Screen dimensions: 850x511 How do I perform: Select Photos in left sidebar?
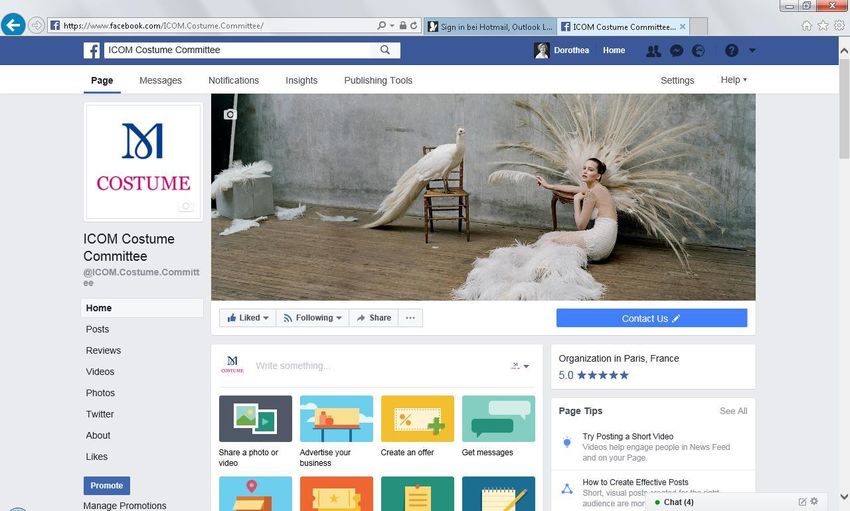point(100,393)
